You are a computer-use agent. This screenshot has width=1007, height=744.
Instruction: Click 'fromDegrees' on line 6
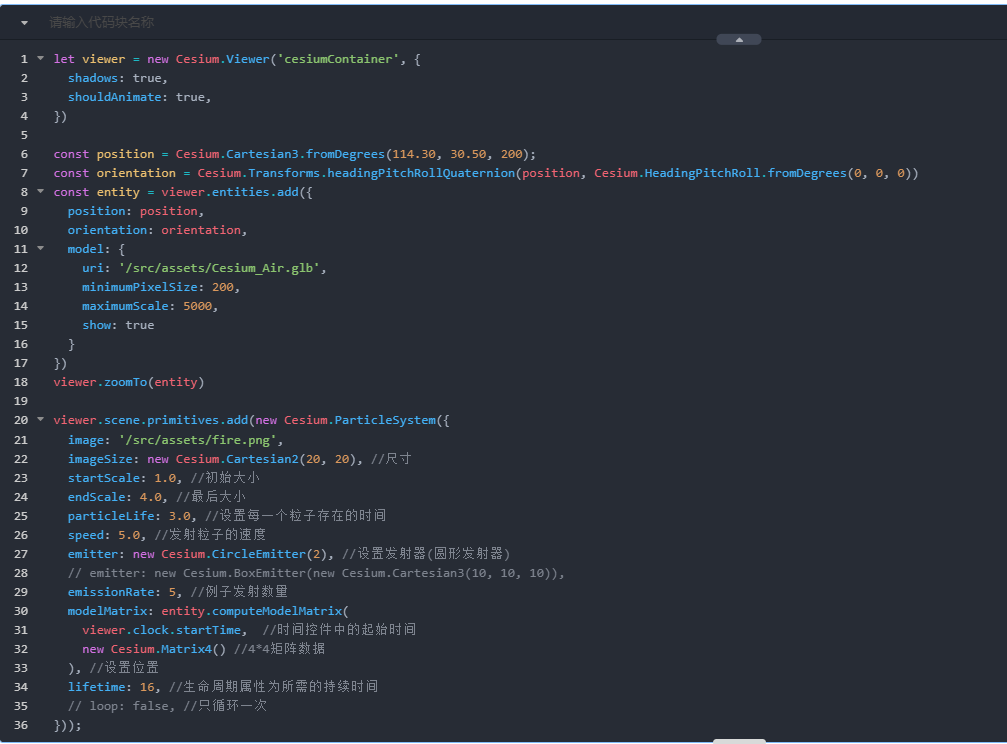point(345,154)
